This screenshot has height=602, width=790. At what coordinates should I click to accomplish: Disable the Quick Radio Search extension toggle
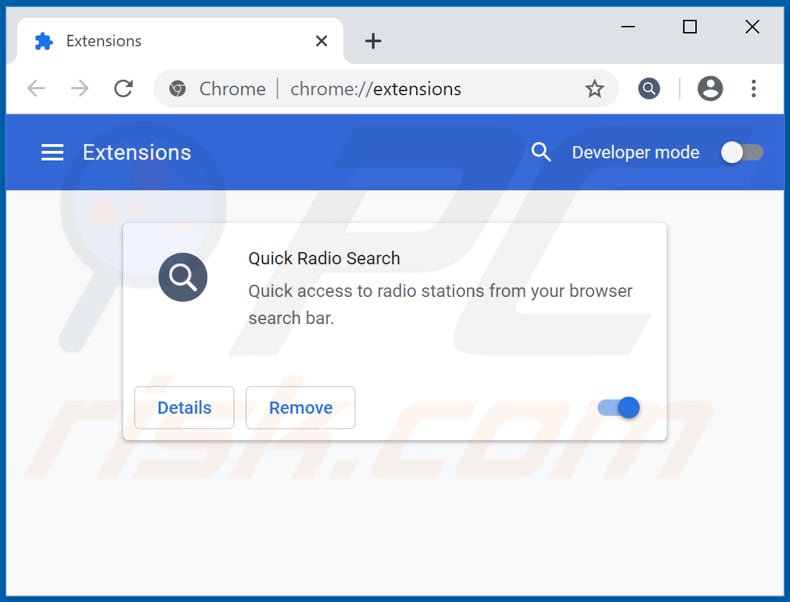click(x=619, y=408)
